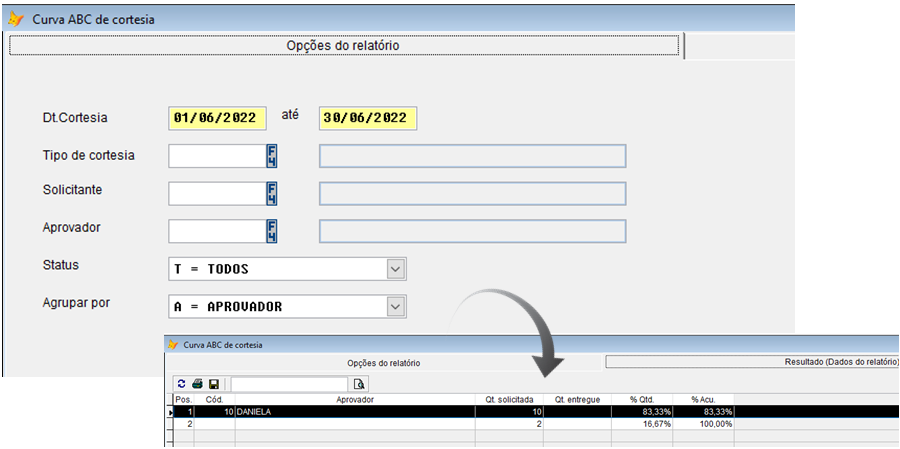Click the % Acu. column header
This screenshot has width=900, height=449.
tap(704, 399)
